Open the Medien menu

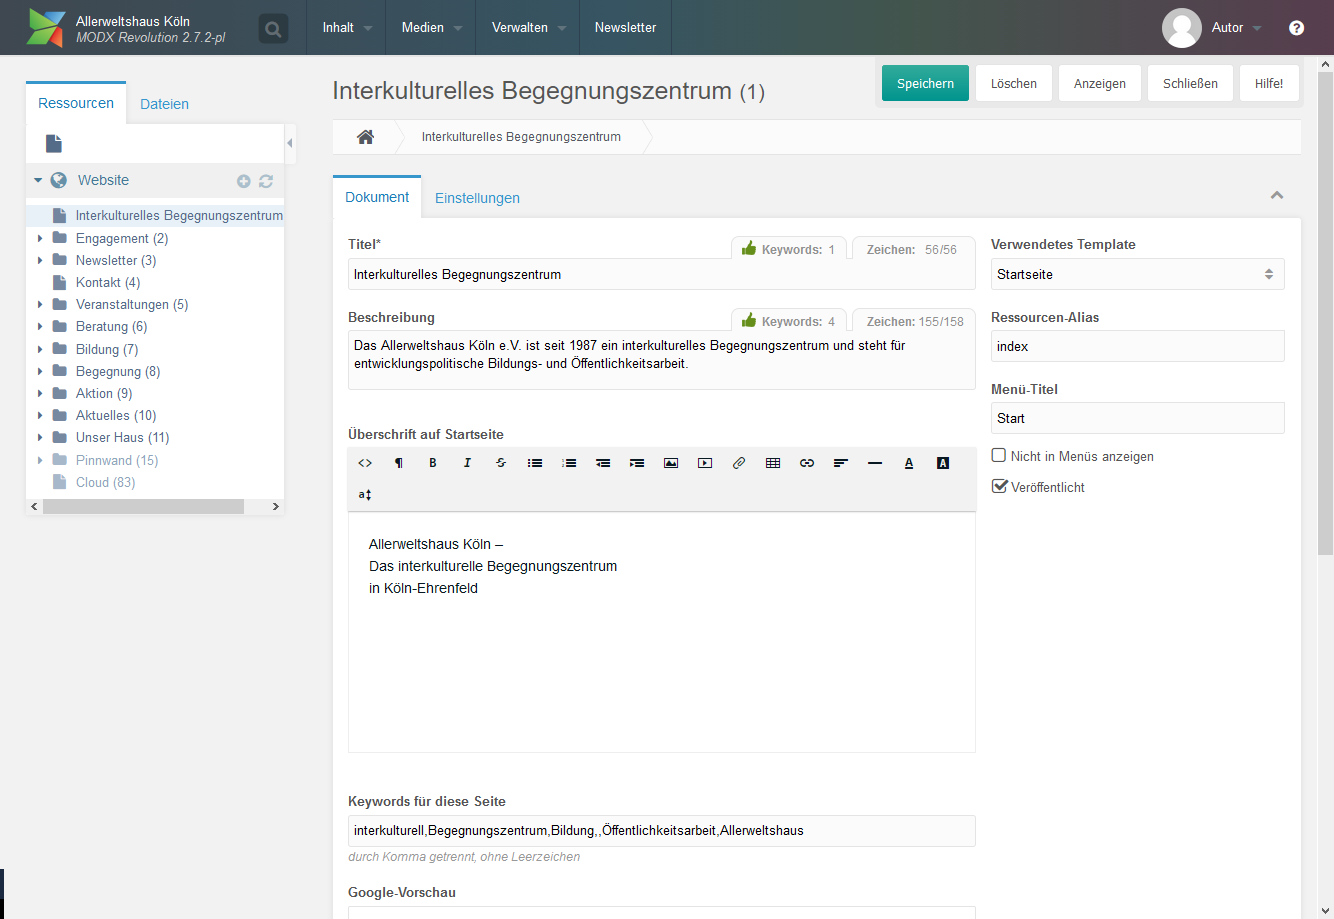click(431, 27)
